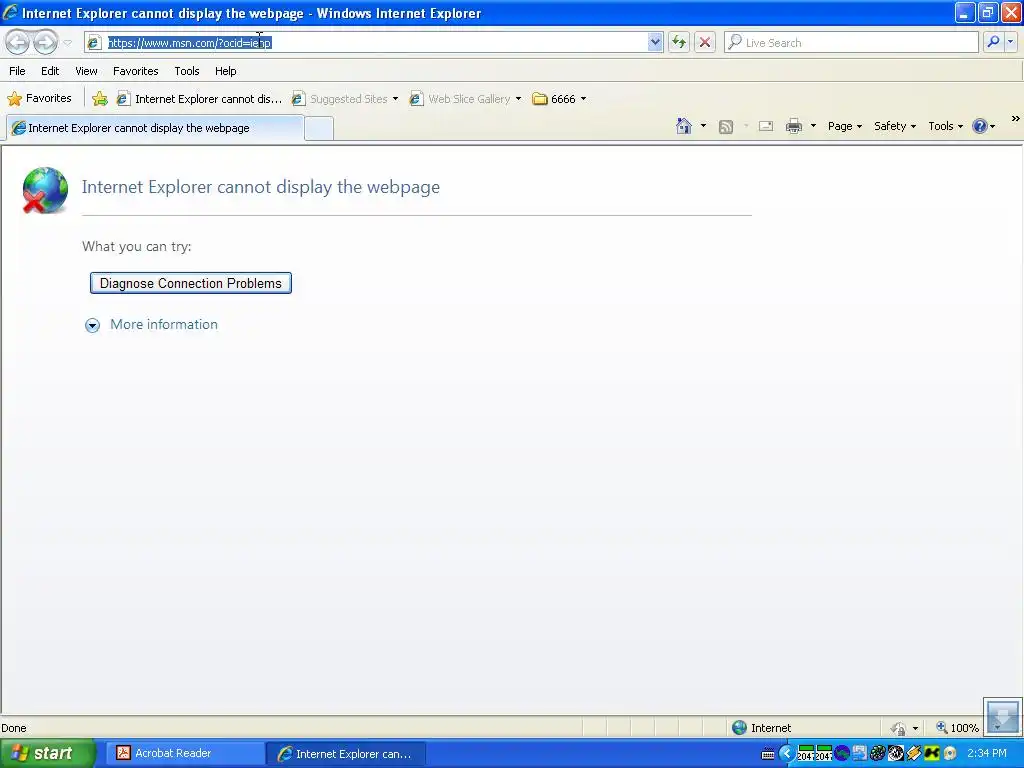Click the disc tray icon

[950, 754]
